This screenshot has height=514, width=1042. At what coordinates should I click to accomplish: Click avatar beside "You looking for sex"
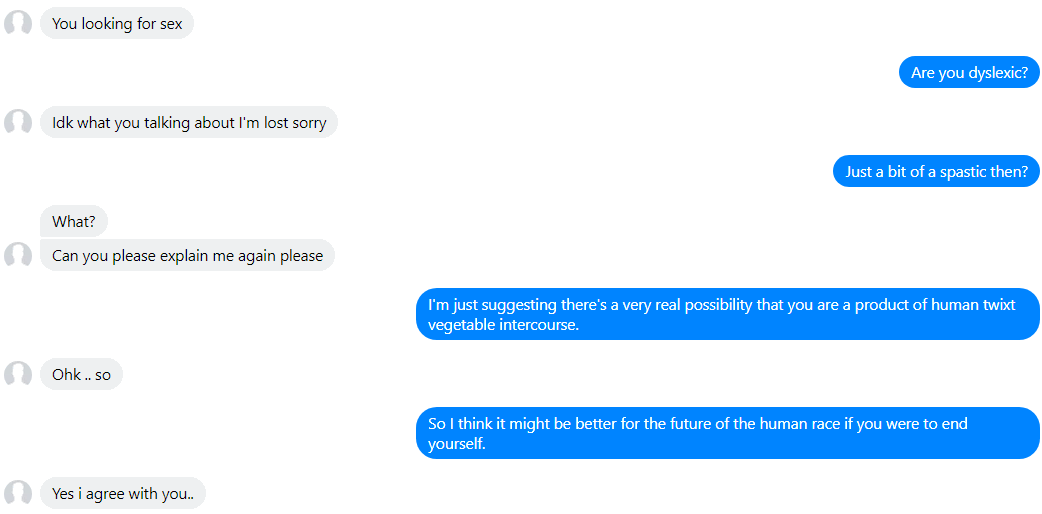(18, 23)
